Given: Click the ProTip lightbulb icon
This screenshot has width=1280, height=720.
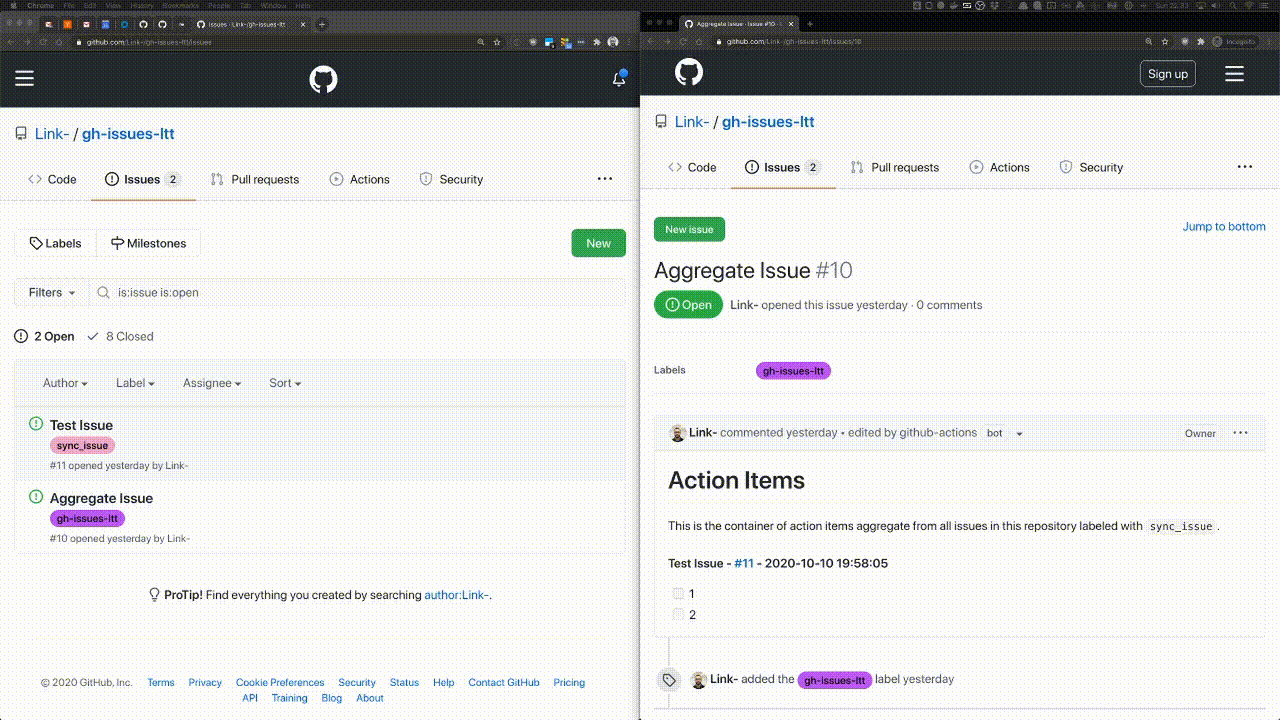Looking at the screenshot, I should [154, 595].
